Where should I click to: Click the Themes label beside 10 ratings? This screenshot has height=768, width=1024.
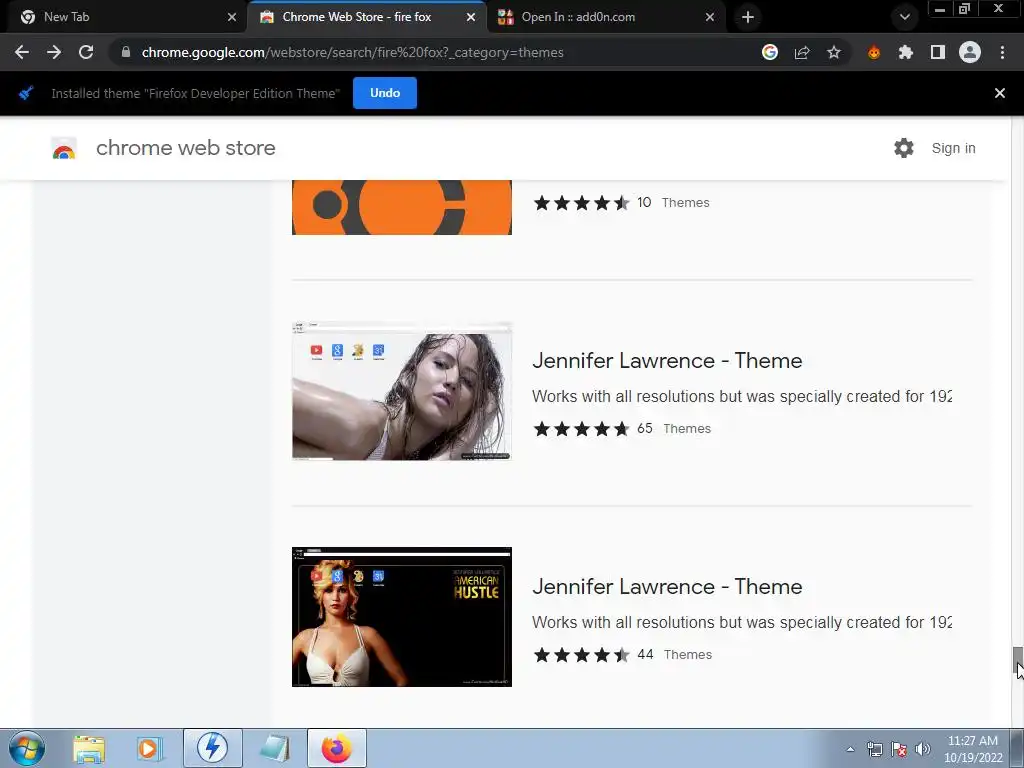coord(686,202)
